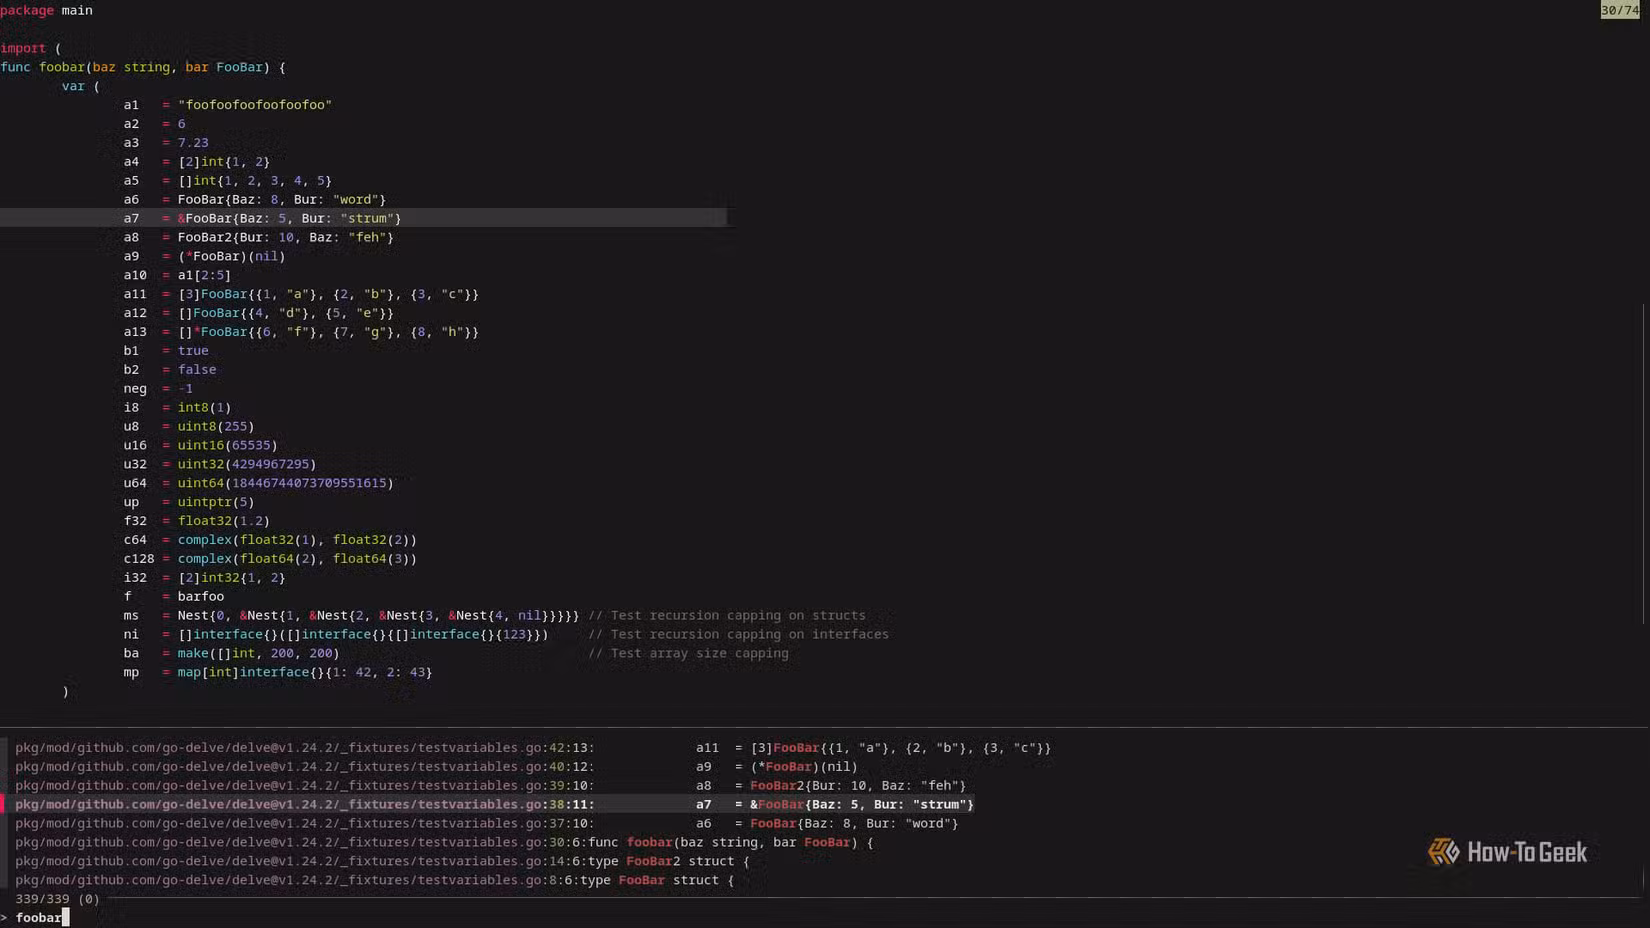Image resolution: width=1650 pixels, height=928 pixels.
Task: Select the type FooBar struct result
Action: click(374, 881)
